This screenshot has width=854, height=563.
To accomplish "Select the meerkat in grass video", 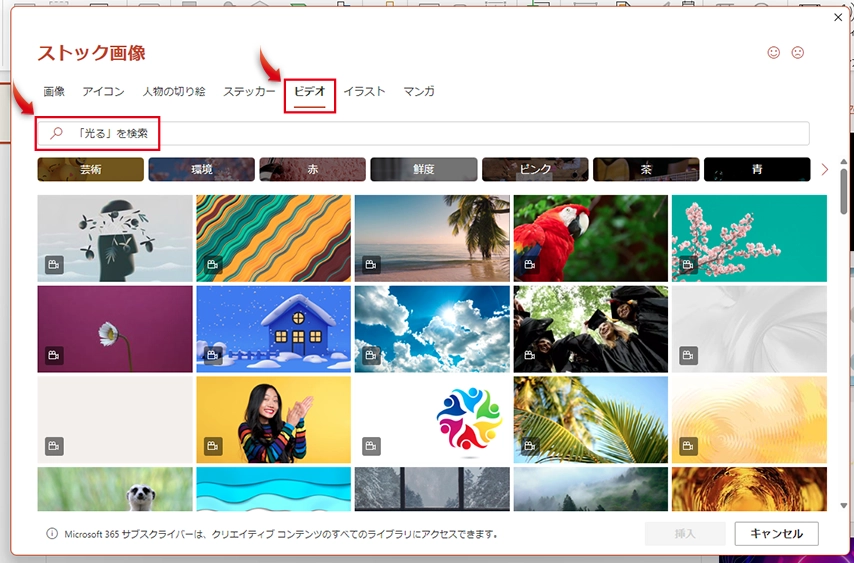I will (x=115, y=489).
